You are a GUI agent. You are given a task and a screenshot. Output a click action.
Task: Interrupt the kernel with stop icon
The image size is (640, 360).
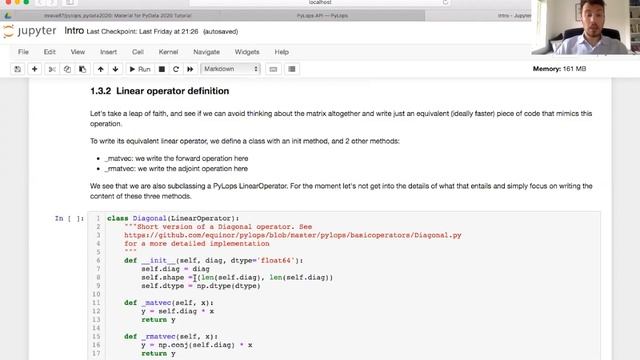(162, 69)
